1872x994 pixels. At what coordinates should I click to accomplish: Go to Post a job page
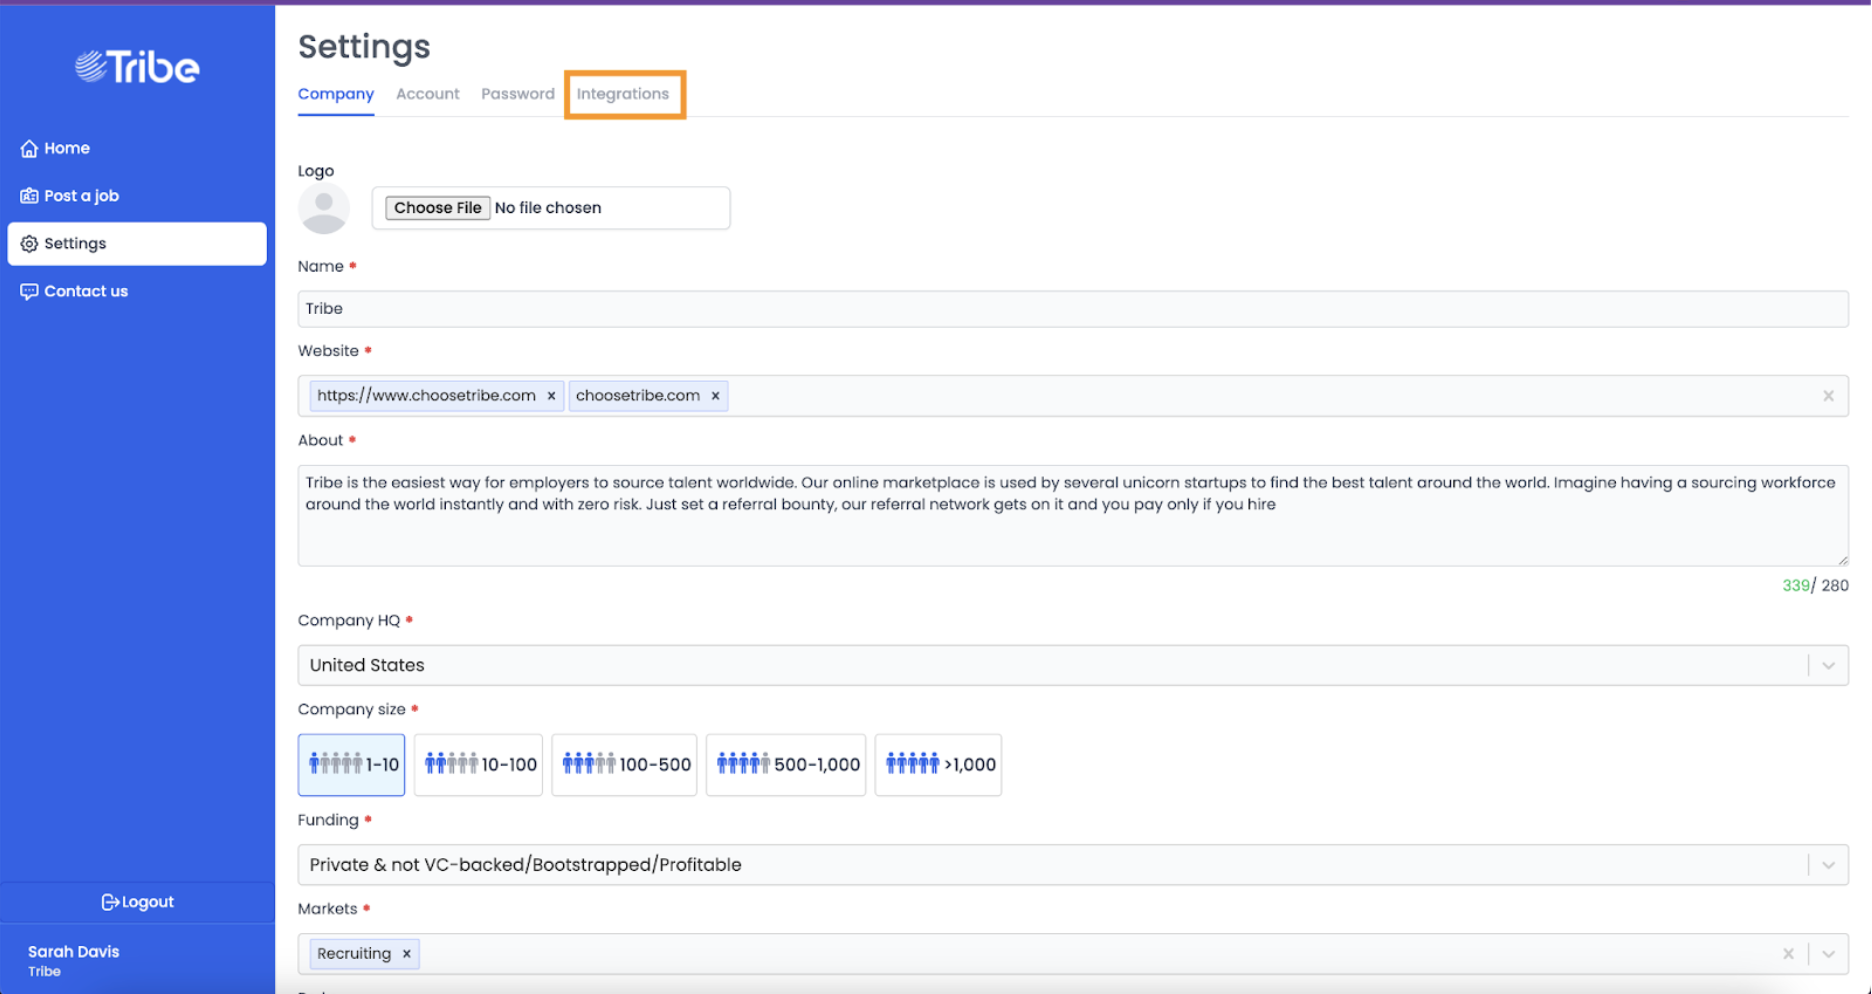pos(80,196)
